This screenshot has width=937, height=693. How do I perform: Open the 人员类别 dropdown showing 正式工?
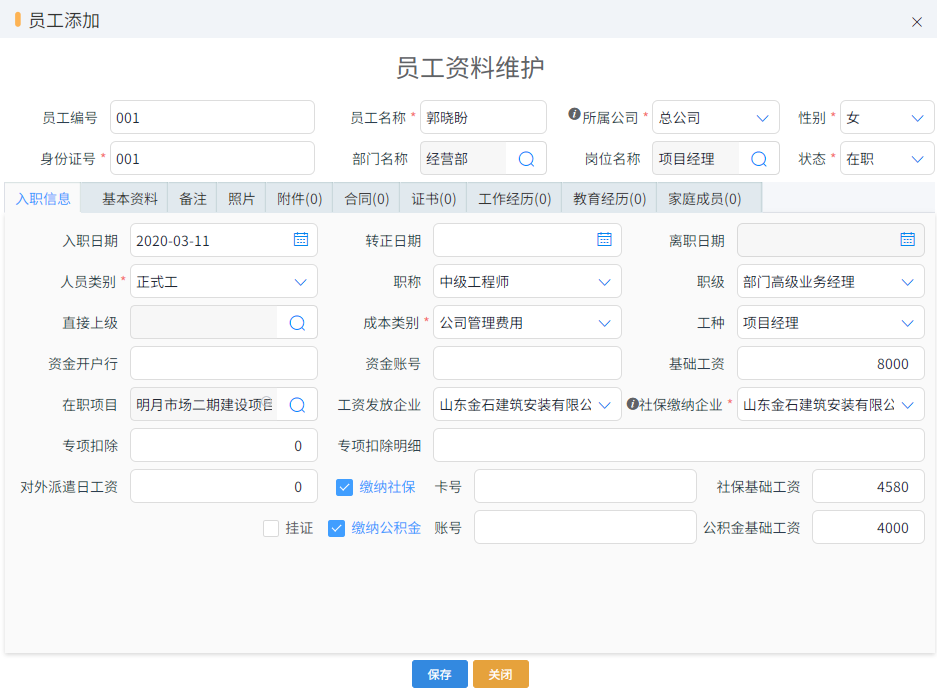point(223,281)
